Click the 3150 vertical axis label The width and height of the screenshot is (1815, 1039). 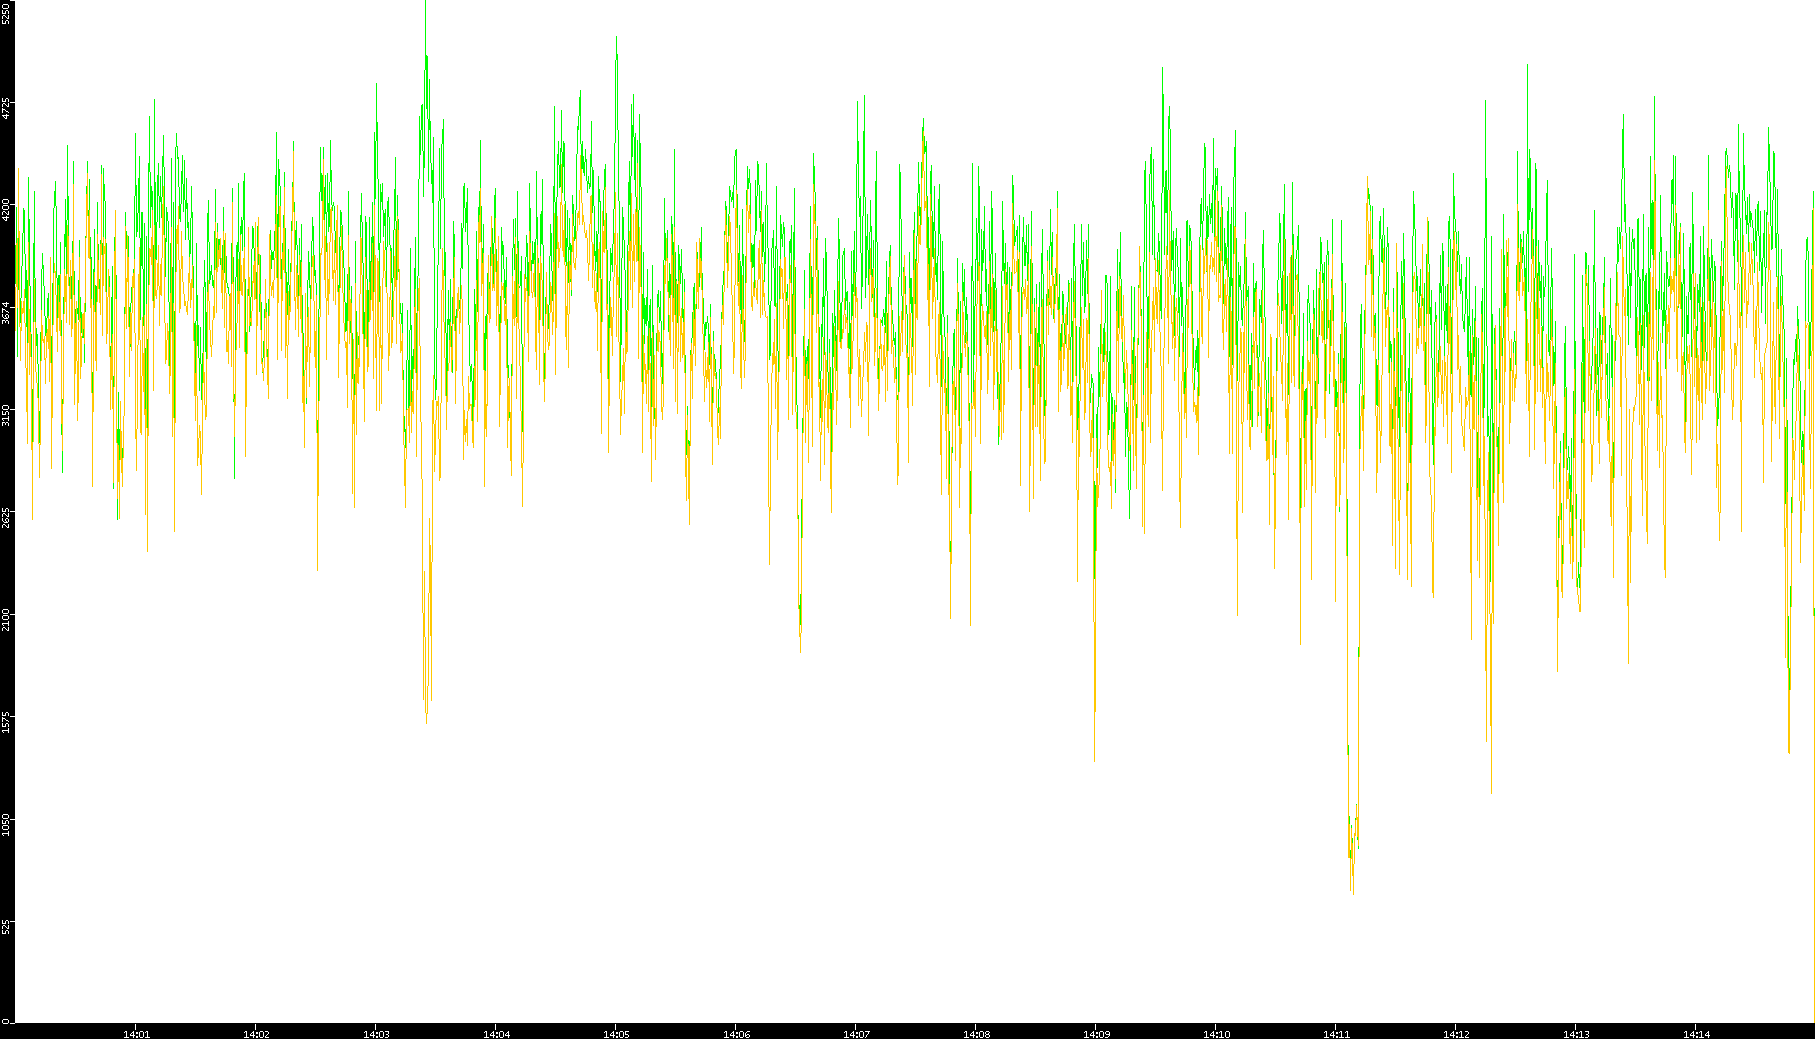pos(6,415)
